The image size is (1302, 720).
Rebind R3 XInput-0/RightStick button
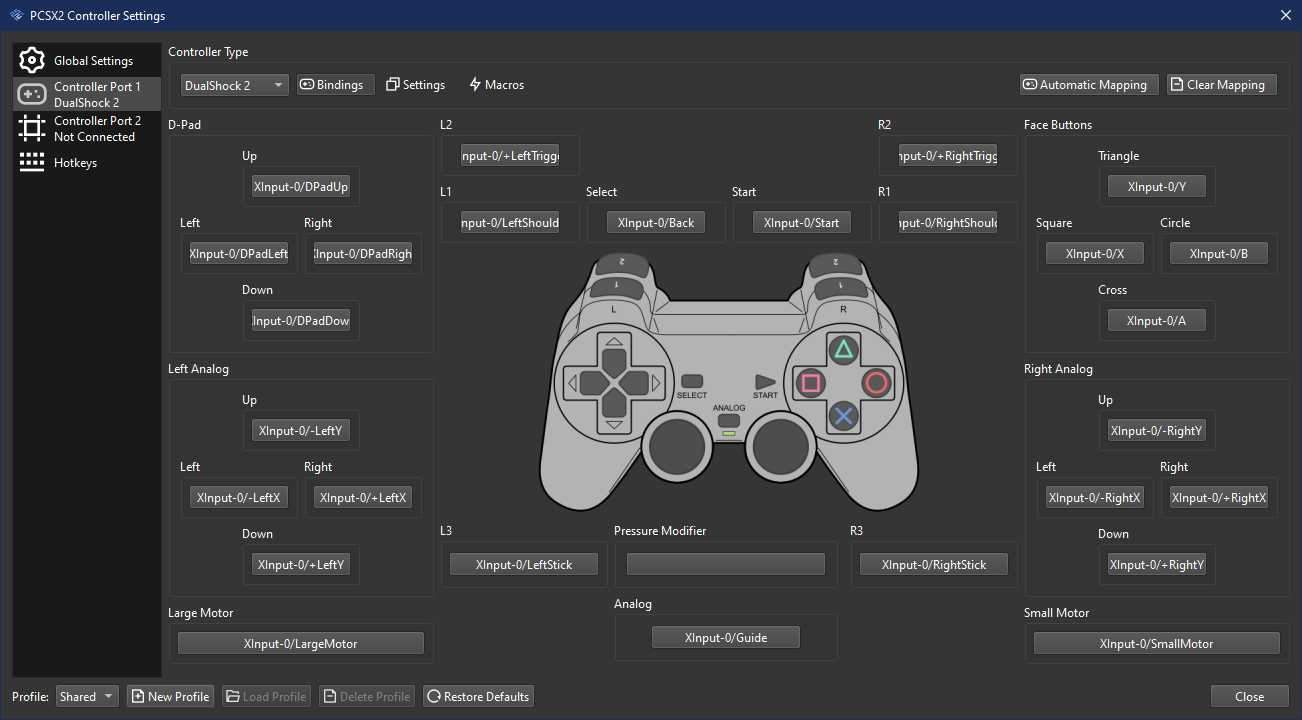pyautogui.click(x=934, y=565)
